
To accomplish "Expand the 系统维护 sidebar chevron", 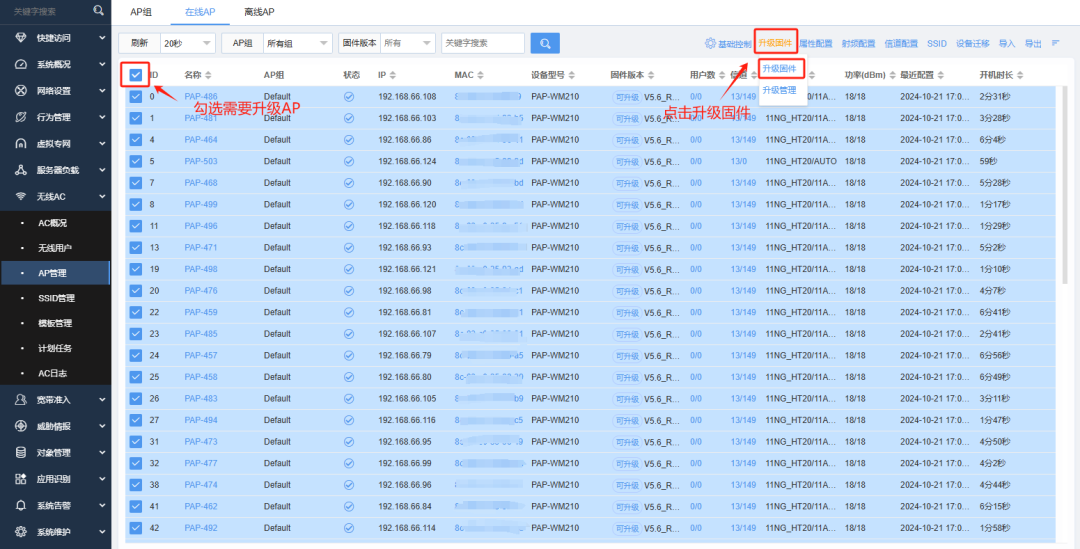I will pyautogui.click(x=102, y=532).
